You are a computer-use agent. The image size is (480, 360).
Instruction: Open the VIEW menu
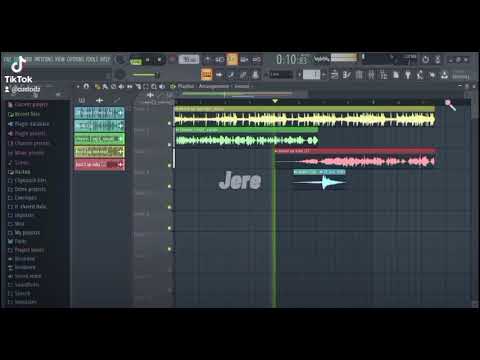(x=60, y=60)
